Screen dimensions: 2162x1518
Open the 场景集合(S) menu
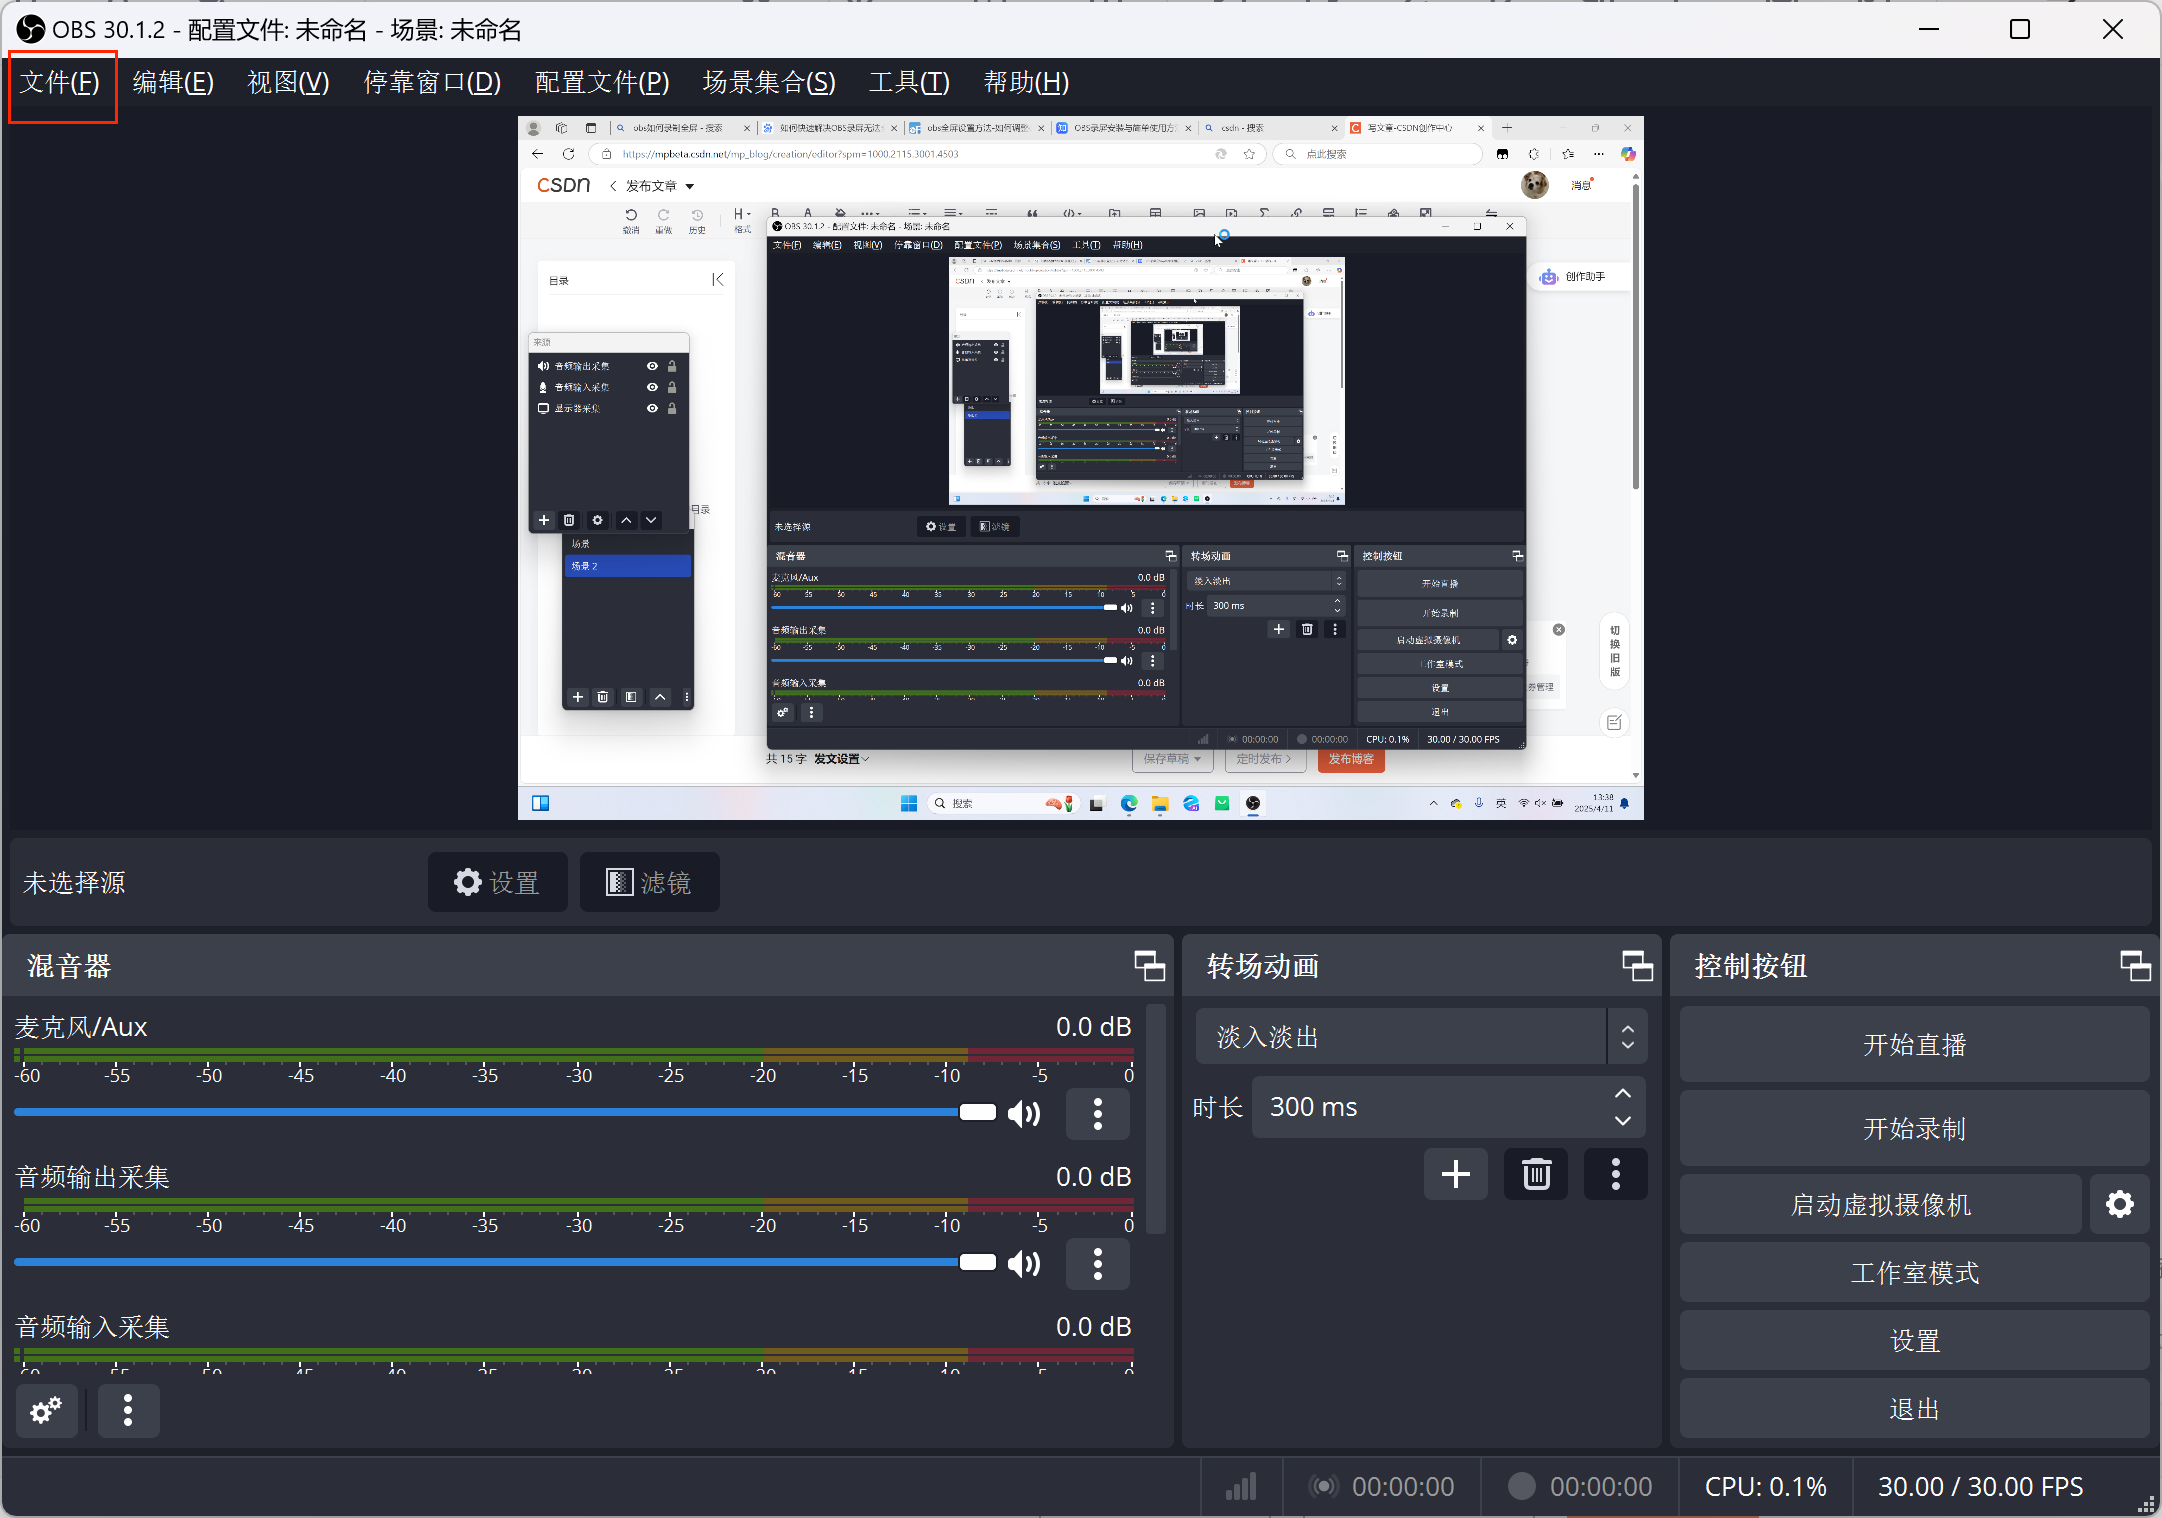pyautogui.click(x=768, y=82)
